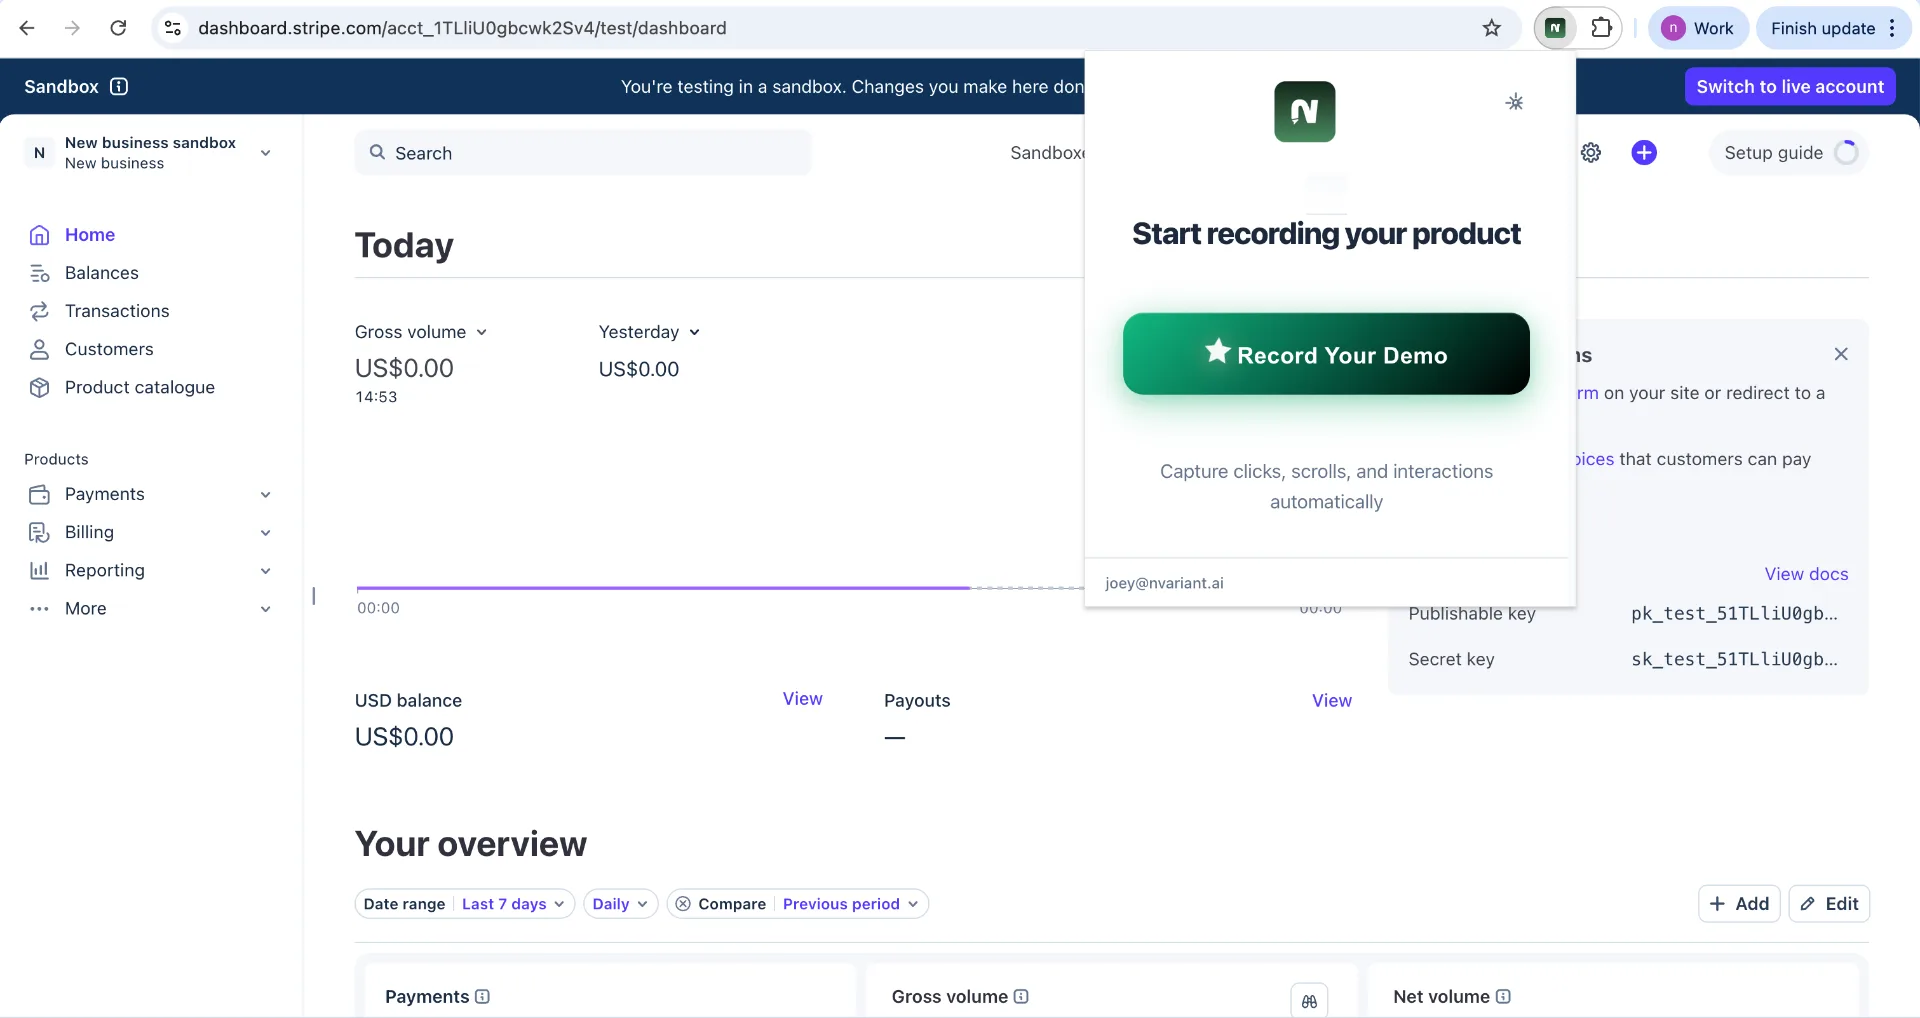
Task: Click View docs link
Action: point(1806,574)
